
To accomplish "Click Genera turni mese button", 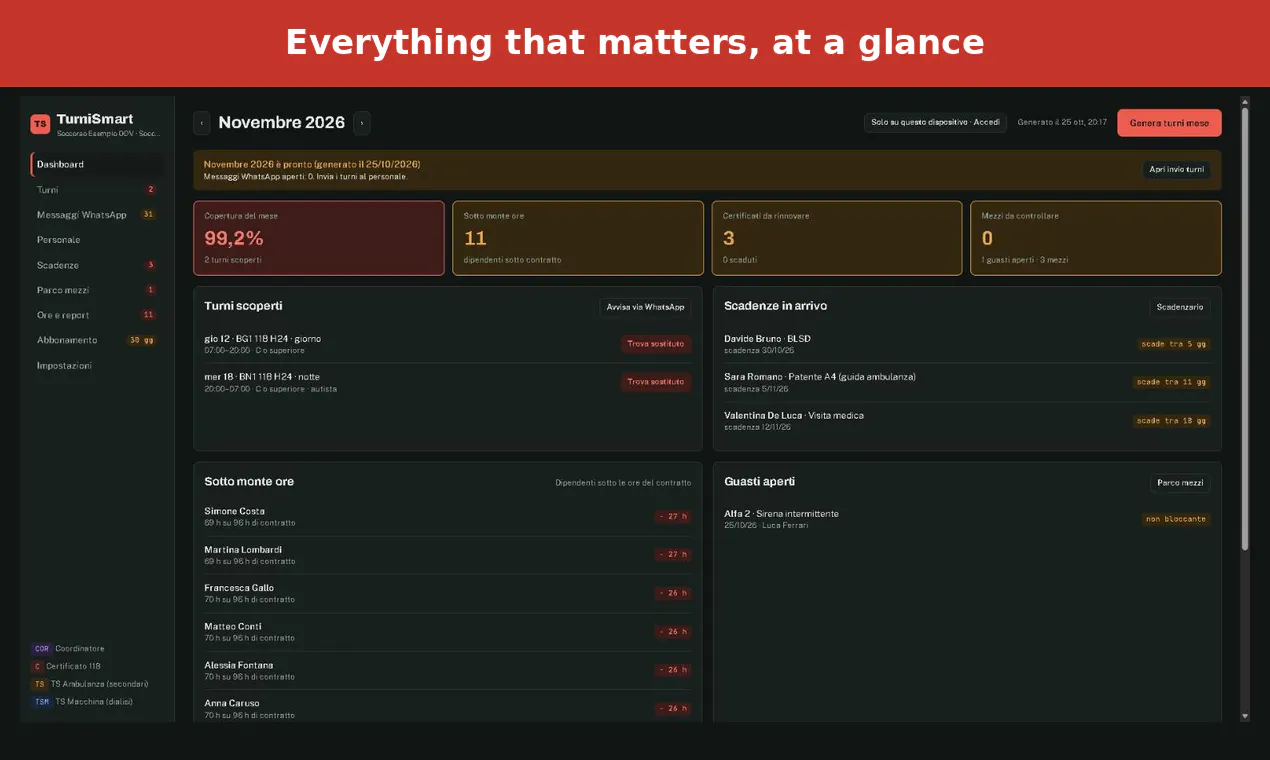I will point(1169,123).
